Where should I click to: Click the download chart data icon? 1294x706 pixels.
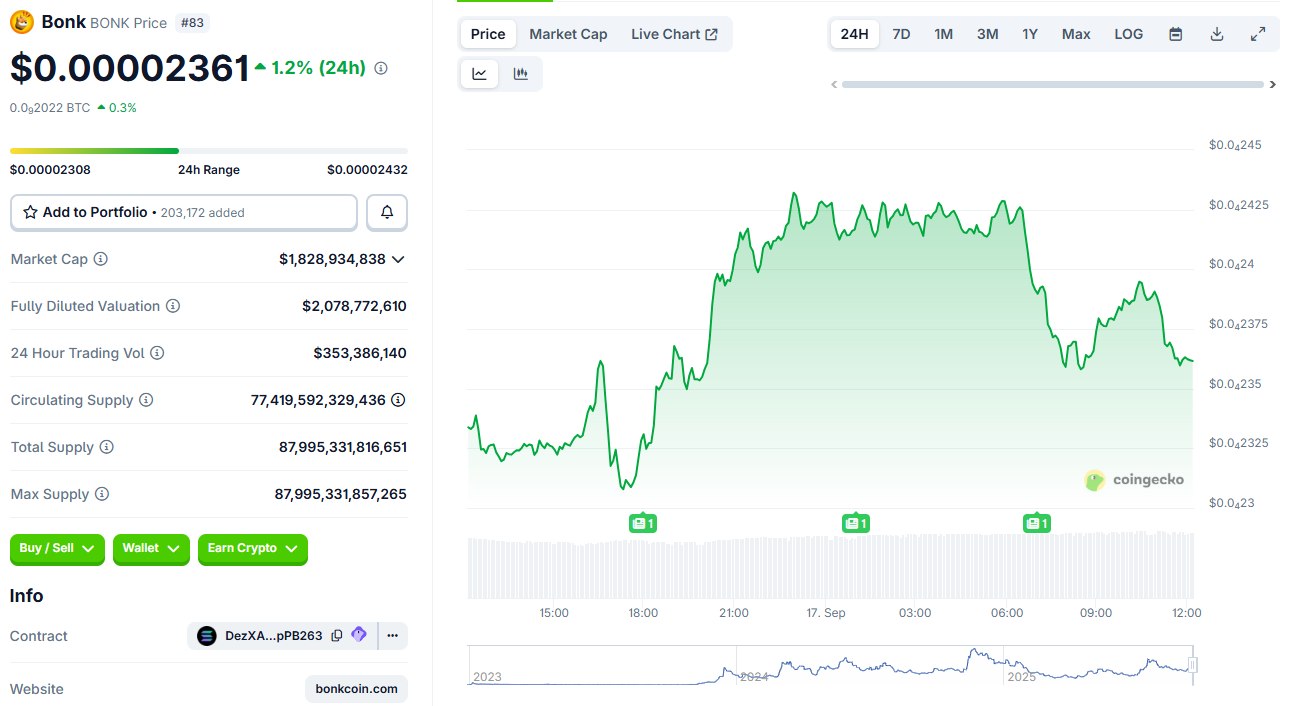click(1217, 34)
